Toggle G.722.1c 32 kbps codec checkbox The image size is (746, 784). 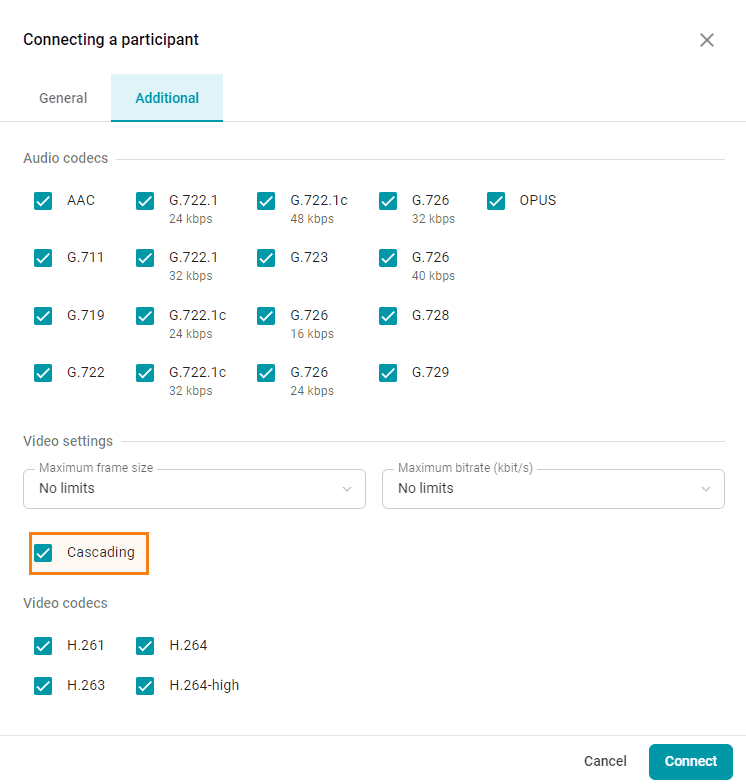point(145,373)
